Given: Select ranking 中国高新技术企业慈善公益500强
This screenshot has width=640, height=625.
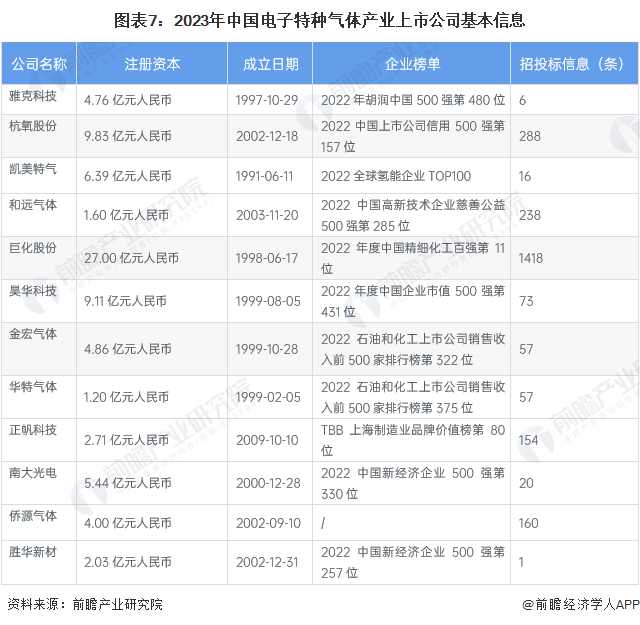Looking at the screenshot, I should 413,215.
